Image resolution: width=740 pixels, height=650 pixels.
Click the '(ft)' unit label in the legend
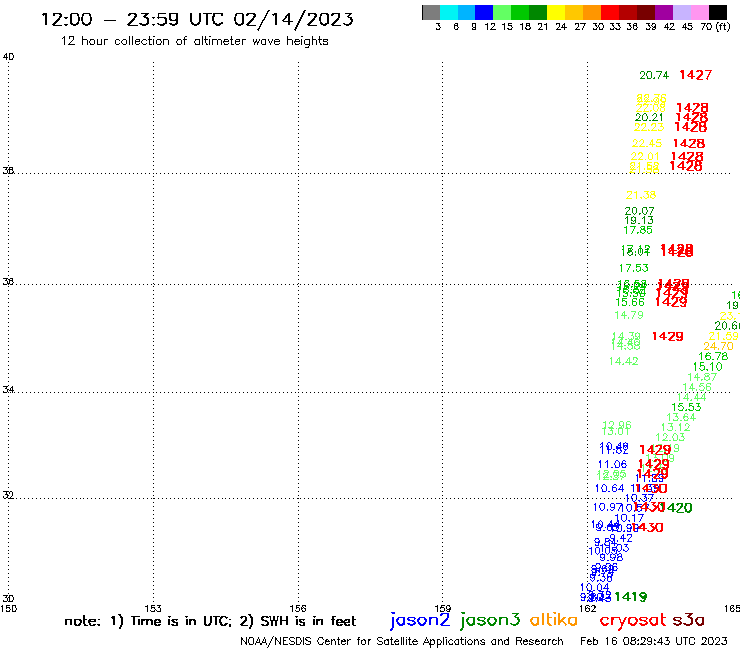pos(723,26)
